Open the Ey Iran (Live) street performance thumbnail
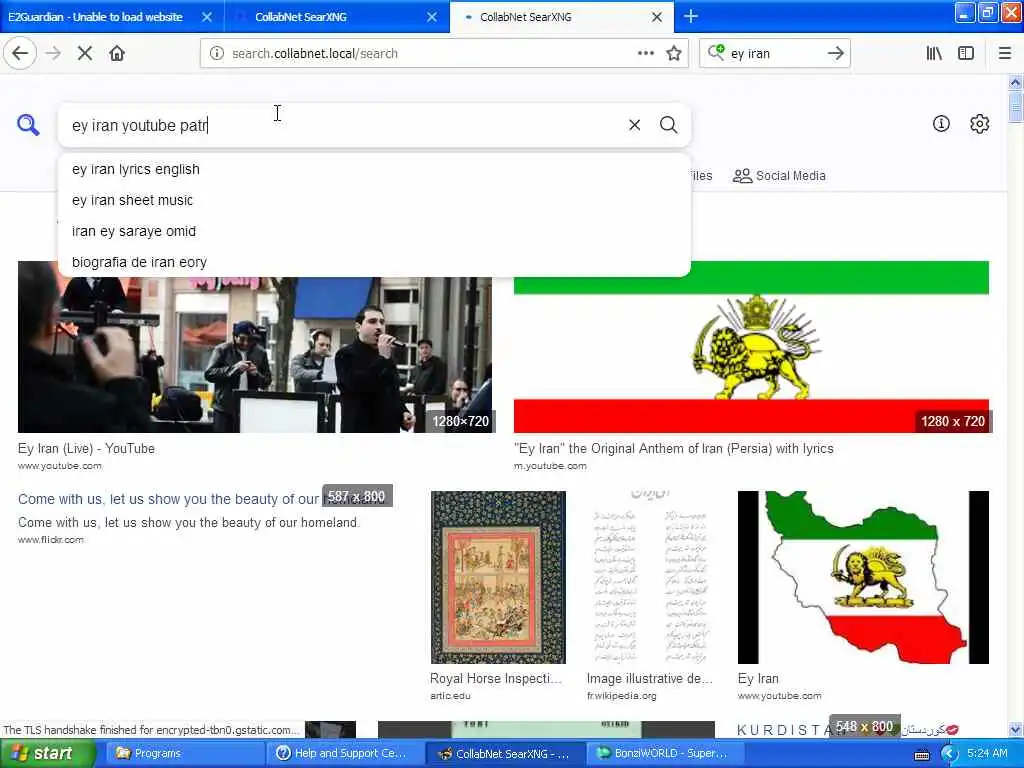1024x768 pixels. tap(256, 355)
